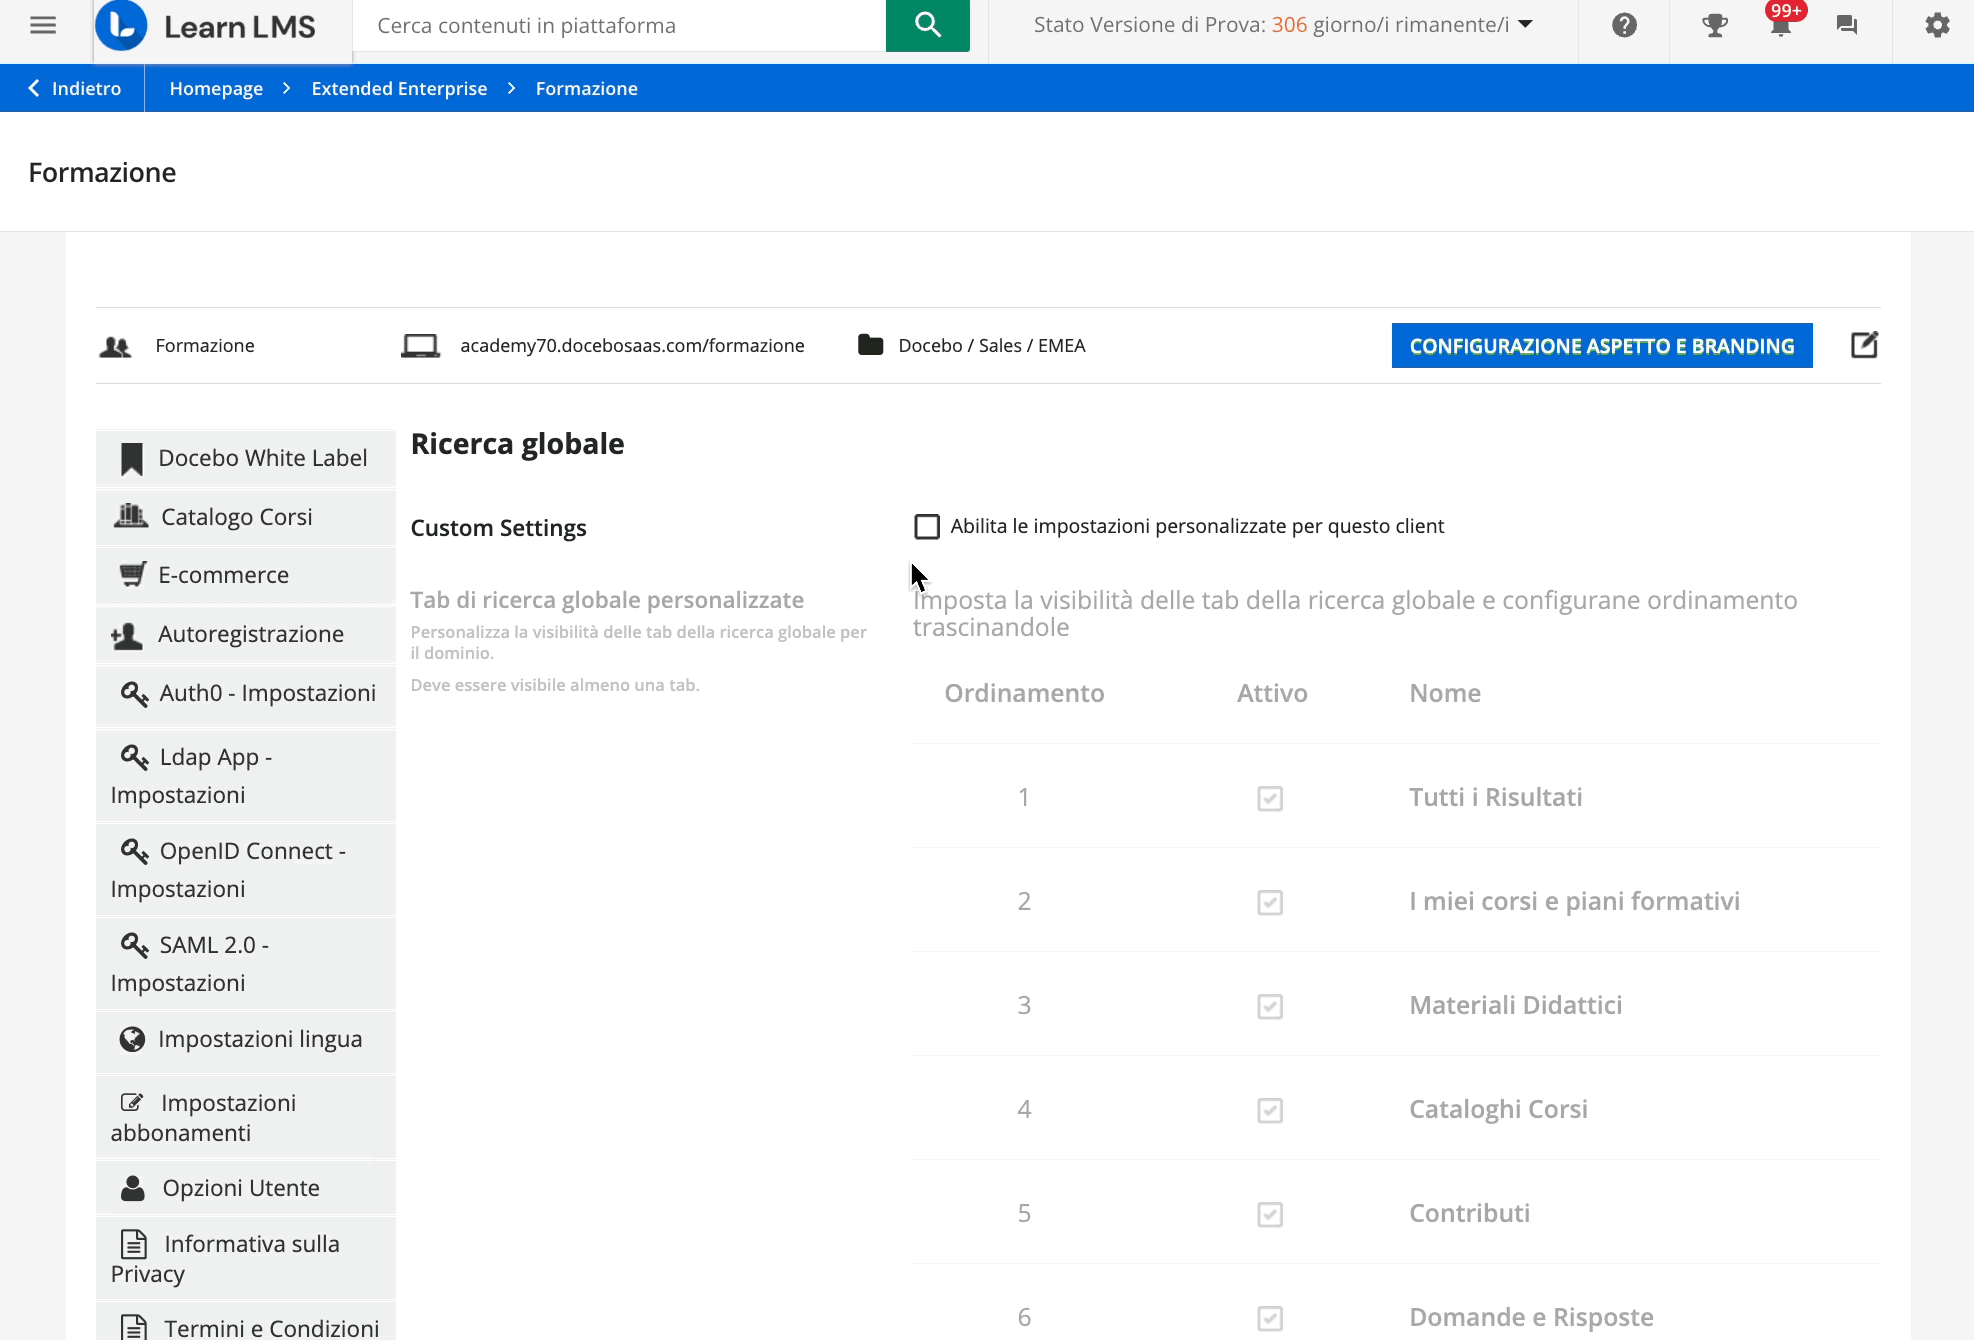
Task: Click the Cataloghi Corsi row name
Action: 1498,1109
